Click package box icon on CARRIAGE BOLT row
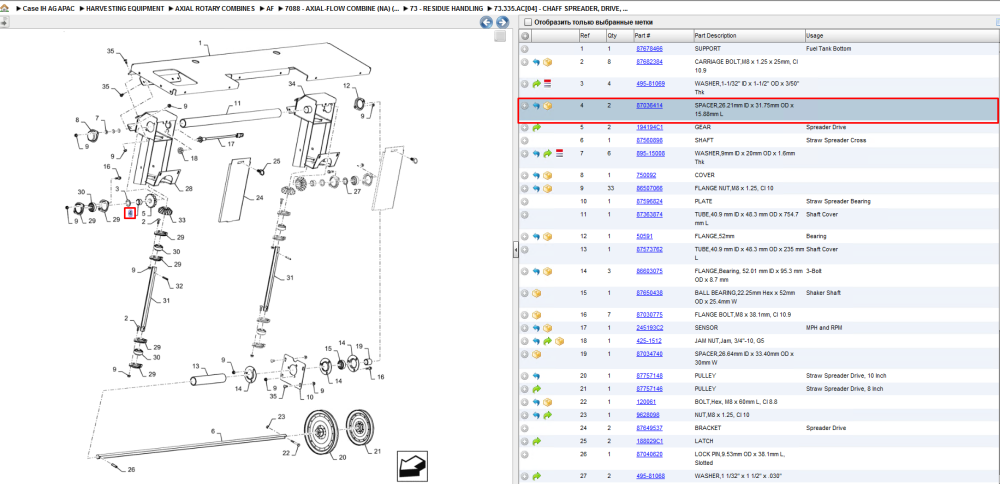 pos(548,62)
